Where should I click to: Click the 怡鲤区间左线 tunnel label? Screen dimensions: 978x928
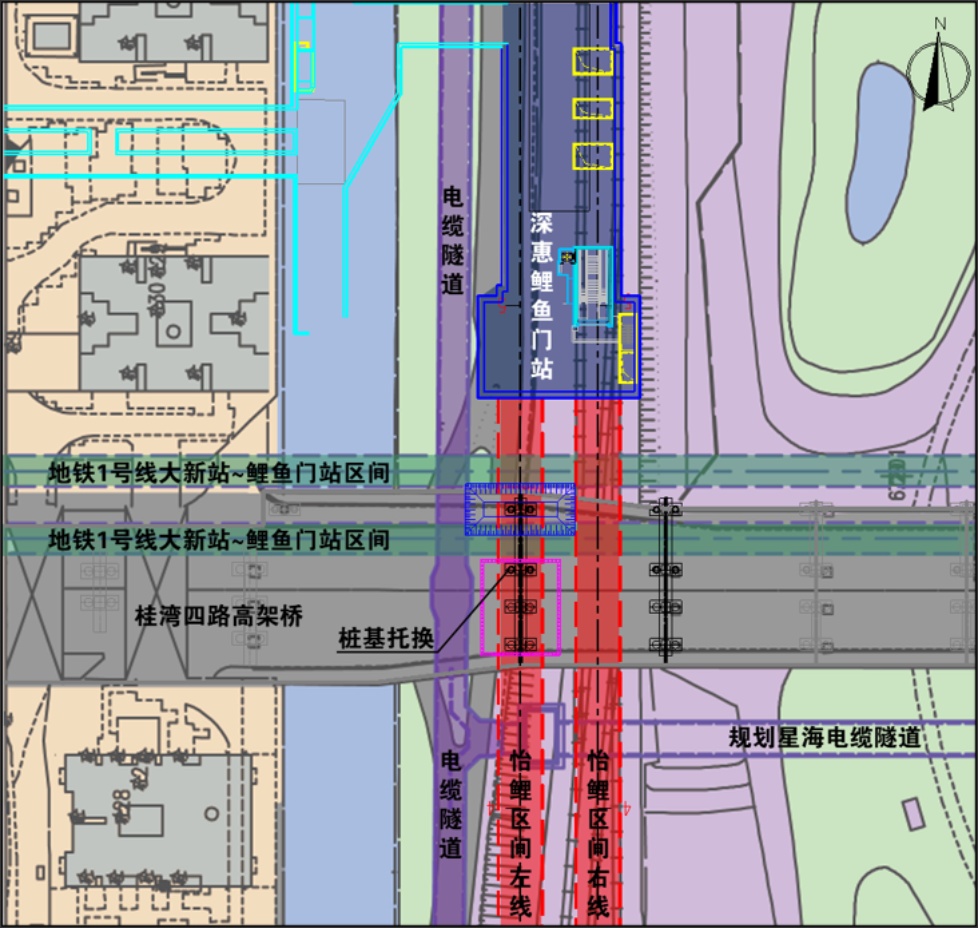tap(520, 834)
